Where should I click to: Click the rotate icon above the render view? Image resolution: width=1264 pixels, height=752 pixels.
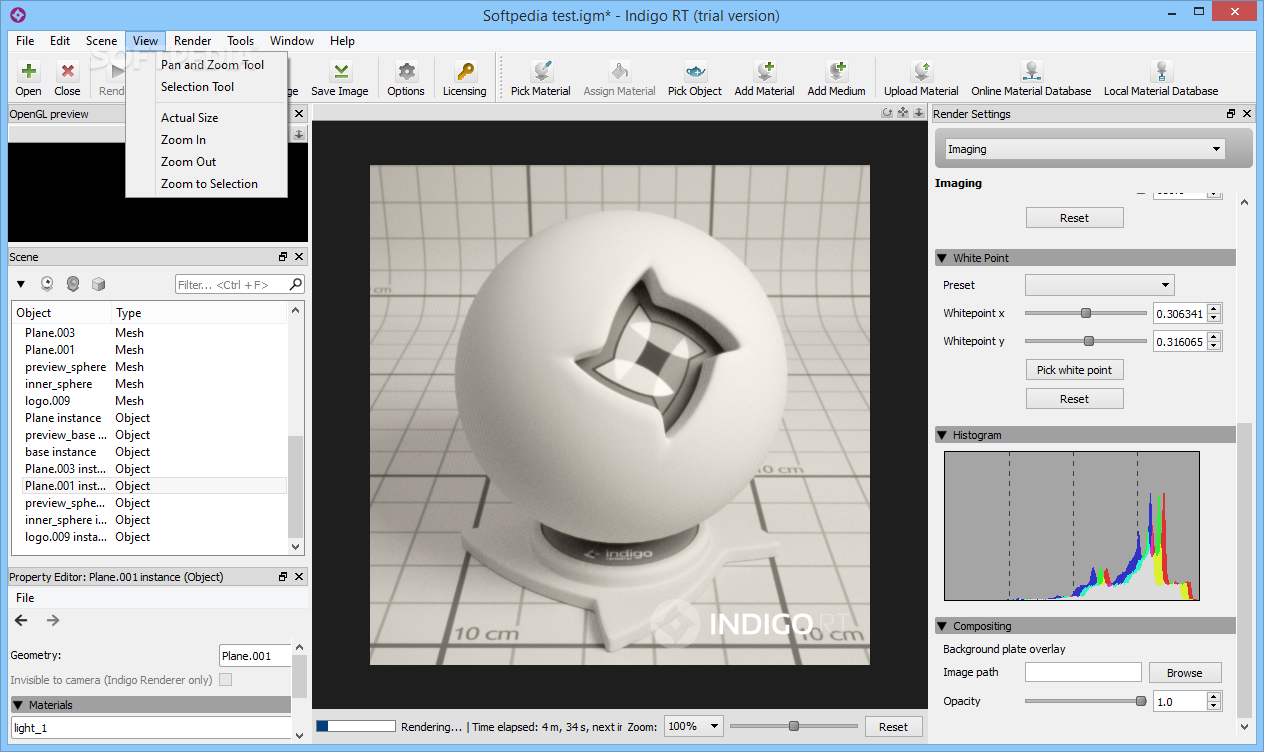click(887, 113)
